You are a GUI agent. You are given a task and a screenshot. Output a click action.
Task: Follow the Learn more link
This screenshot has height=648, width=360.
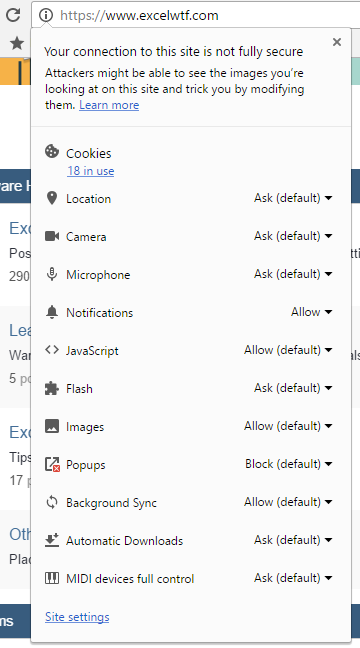click(x=109, y=105)
